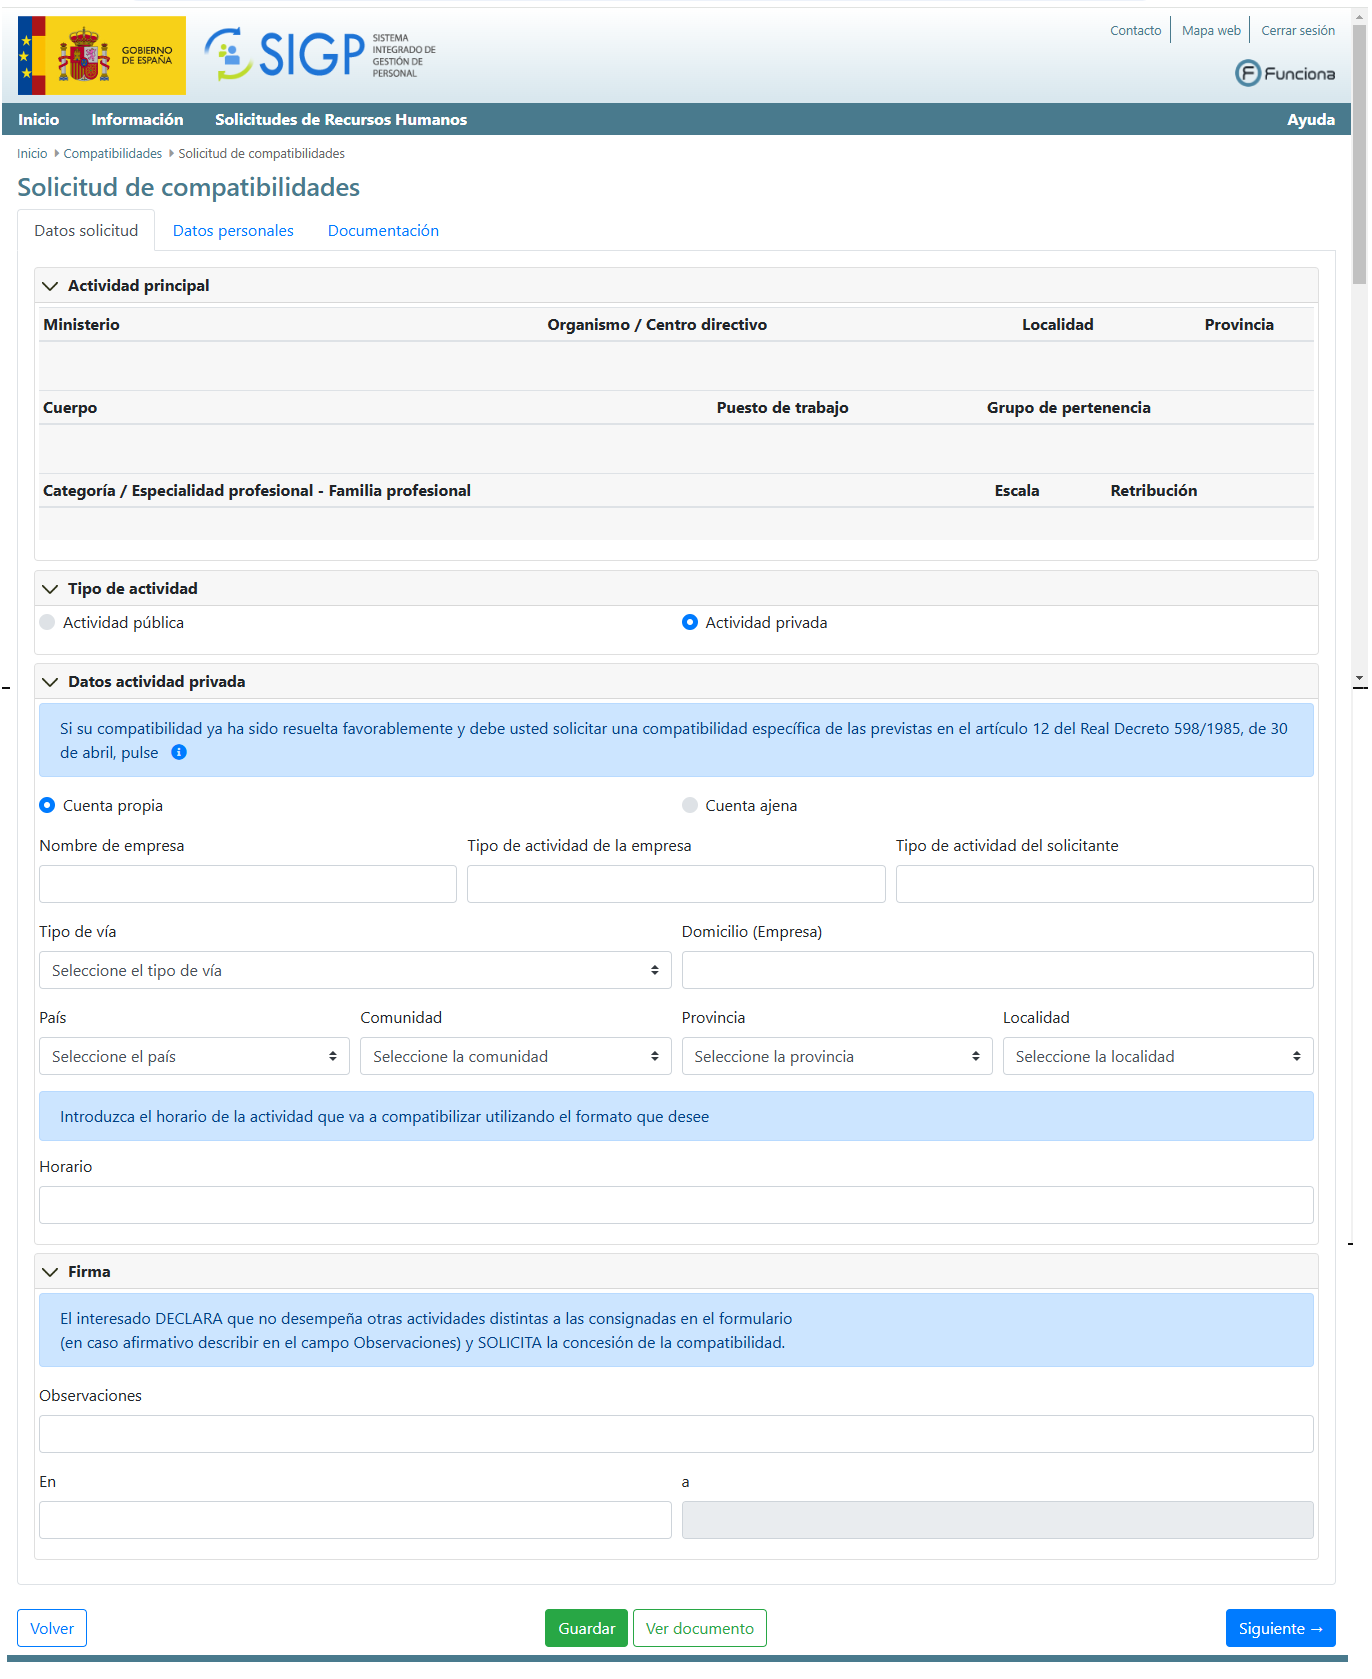This screenshot has height=1679, width=1372.
Task: Choose the Cuenta propia option
Action: 47,806
